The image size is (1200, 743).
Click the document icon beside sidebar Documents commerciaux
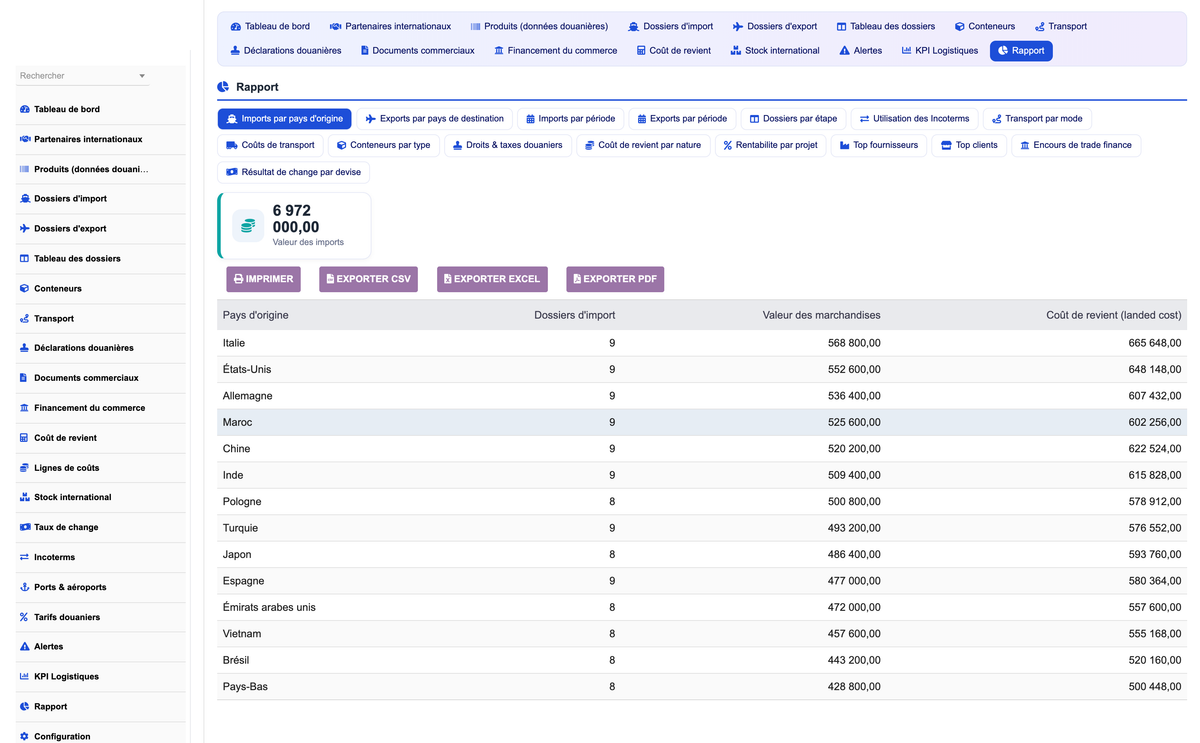pyautogui.click(x=25, y=378)
